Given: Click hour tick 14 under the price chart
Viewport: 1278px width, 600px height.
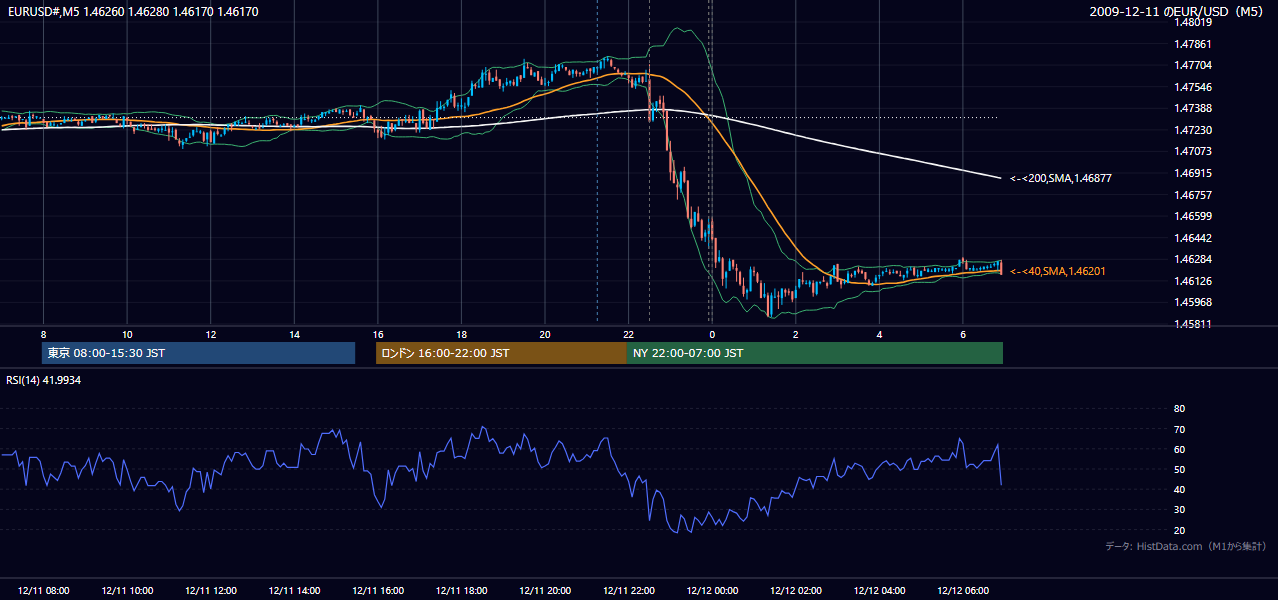Looking at the screenshot, I should 294,334.
